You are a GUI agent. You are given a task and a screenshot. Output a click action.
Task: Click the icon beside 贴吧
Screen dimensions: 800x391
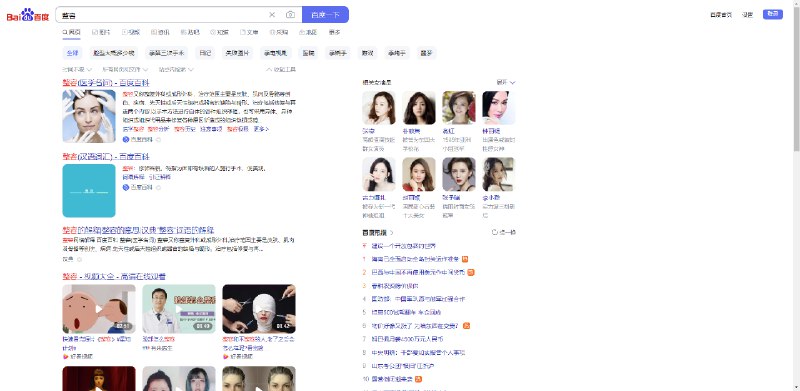(183, 32)
